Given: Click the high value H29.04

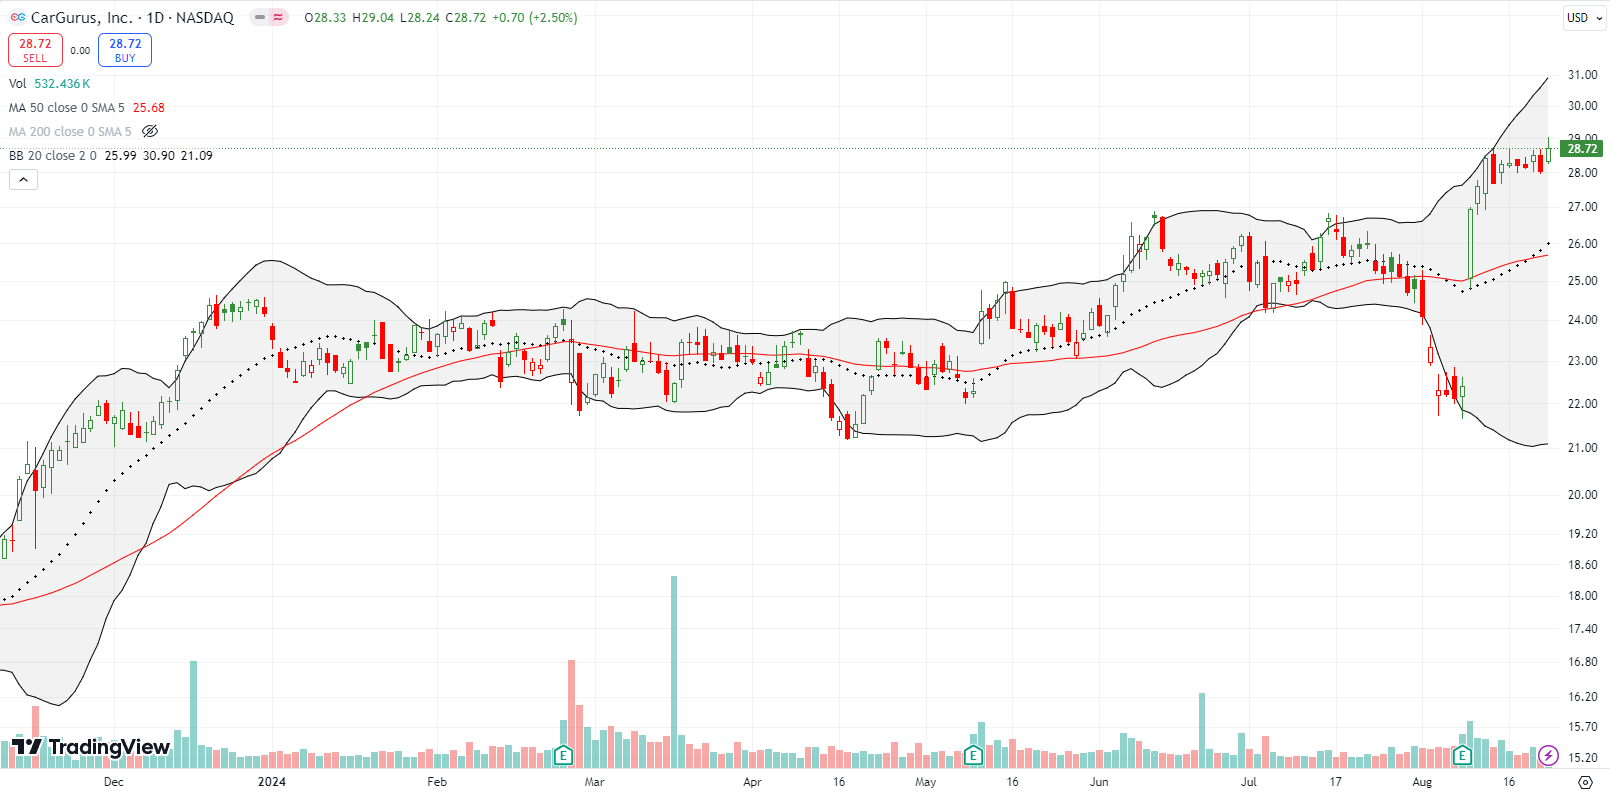Looking at the screenshot, I should coord(374,18).
